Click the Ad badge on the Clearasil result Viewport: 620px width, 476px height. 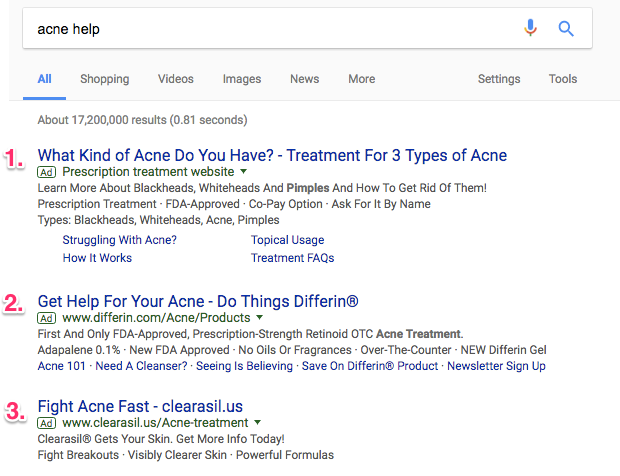[x=46, y=423]
